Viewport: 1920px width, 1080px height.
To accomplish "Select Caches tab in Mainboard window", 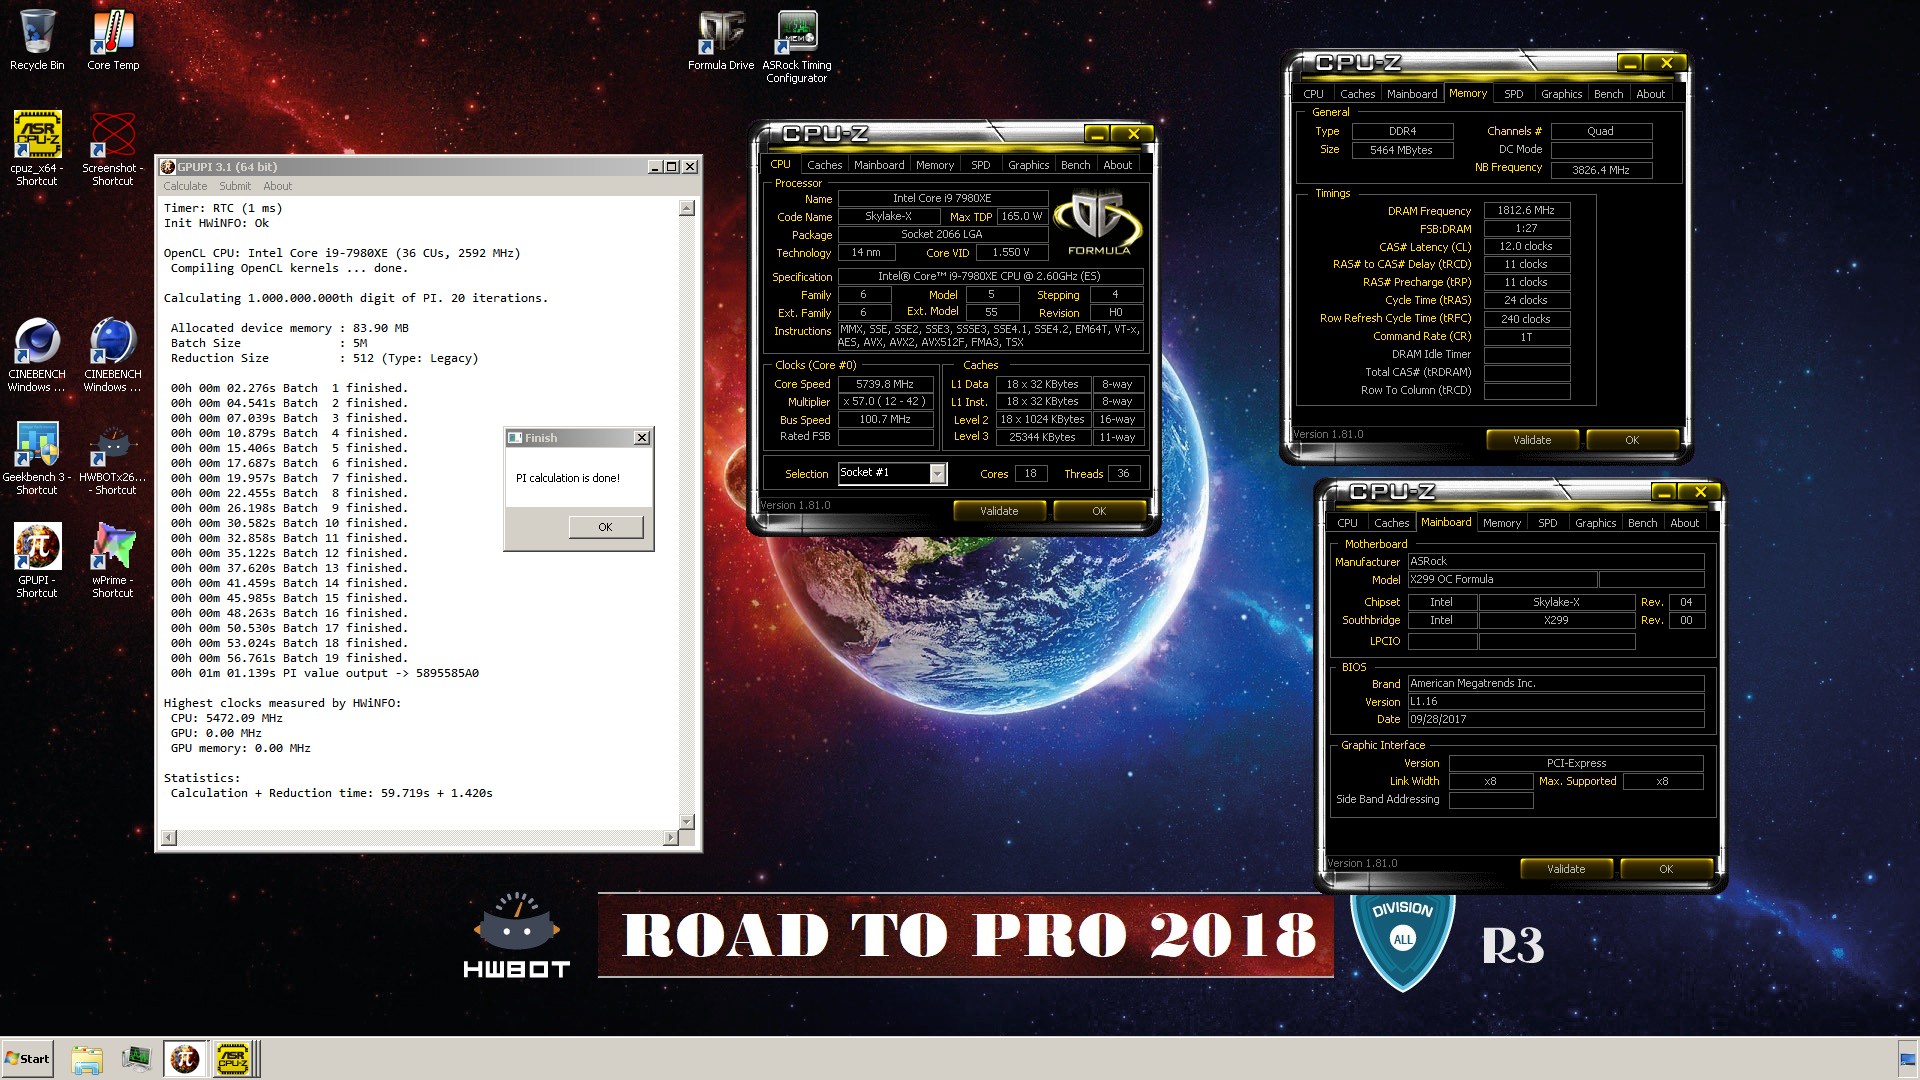I will [1392, 523].
